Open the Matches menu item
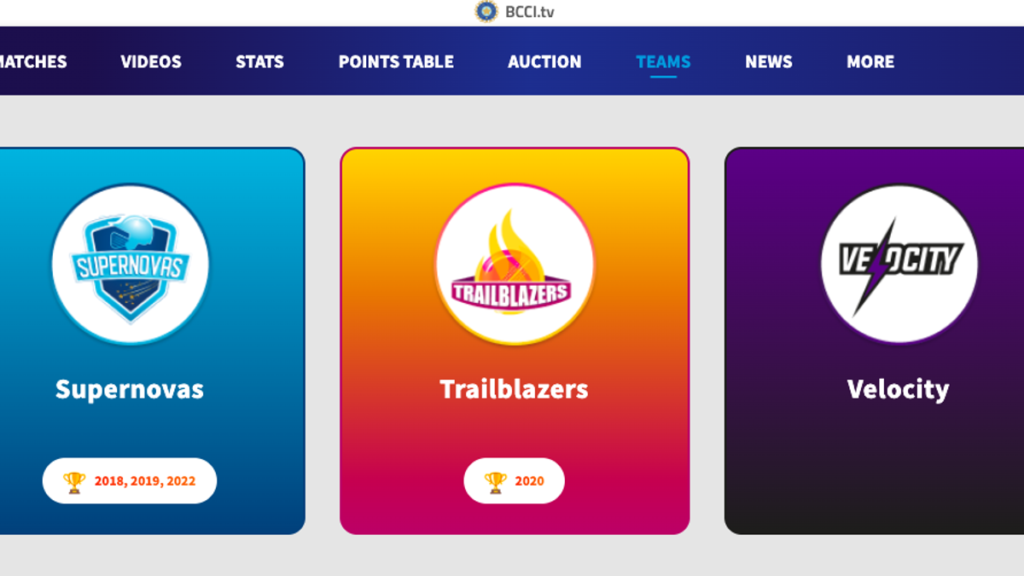 [33, 61]
